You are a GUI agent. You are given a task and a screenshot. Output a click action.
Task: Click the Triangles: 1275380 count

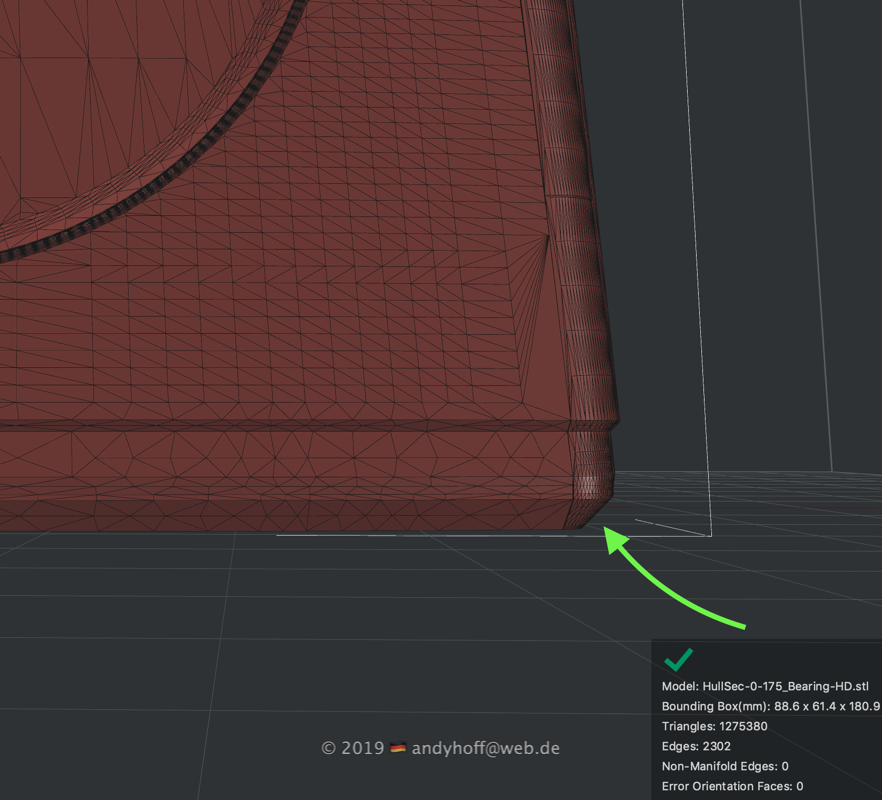point(715,727)
